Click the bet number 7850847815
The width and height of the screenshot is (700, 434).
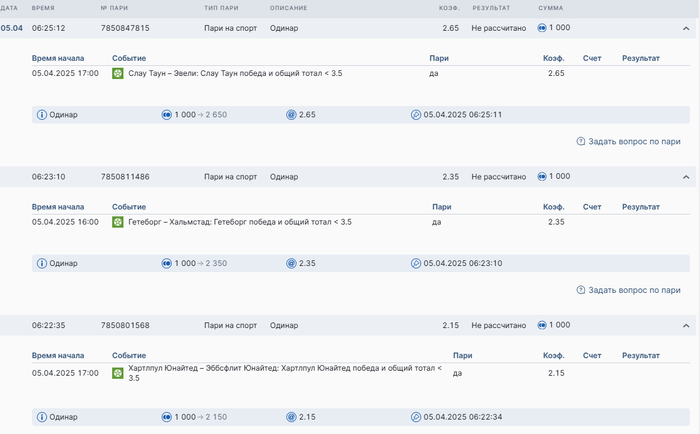pyautogui.click(x=125, y=28)
